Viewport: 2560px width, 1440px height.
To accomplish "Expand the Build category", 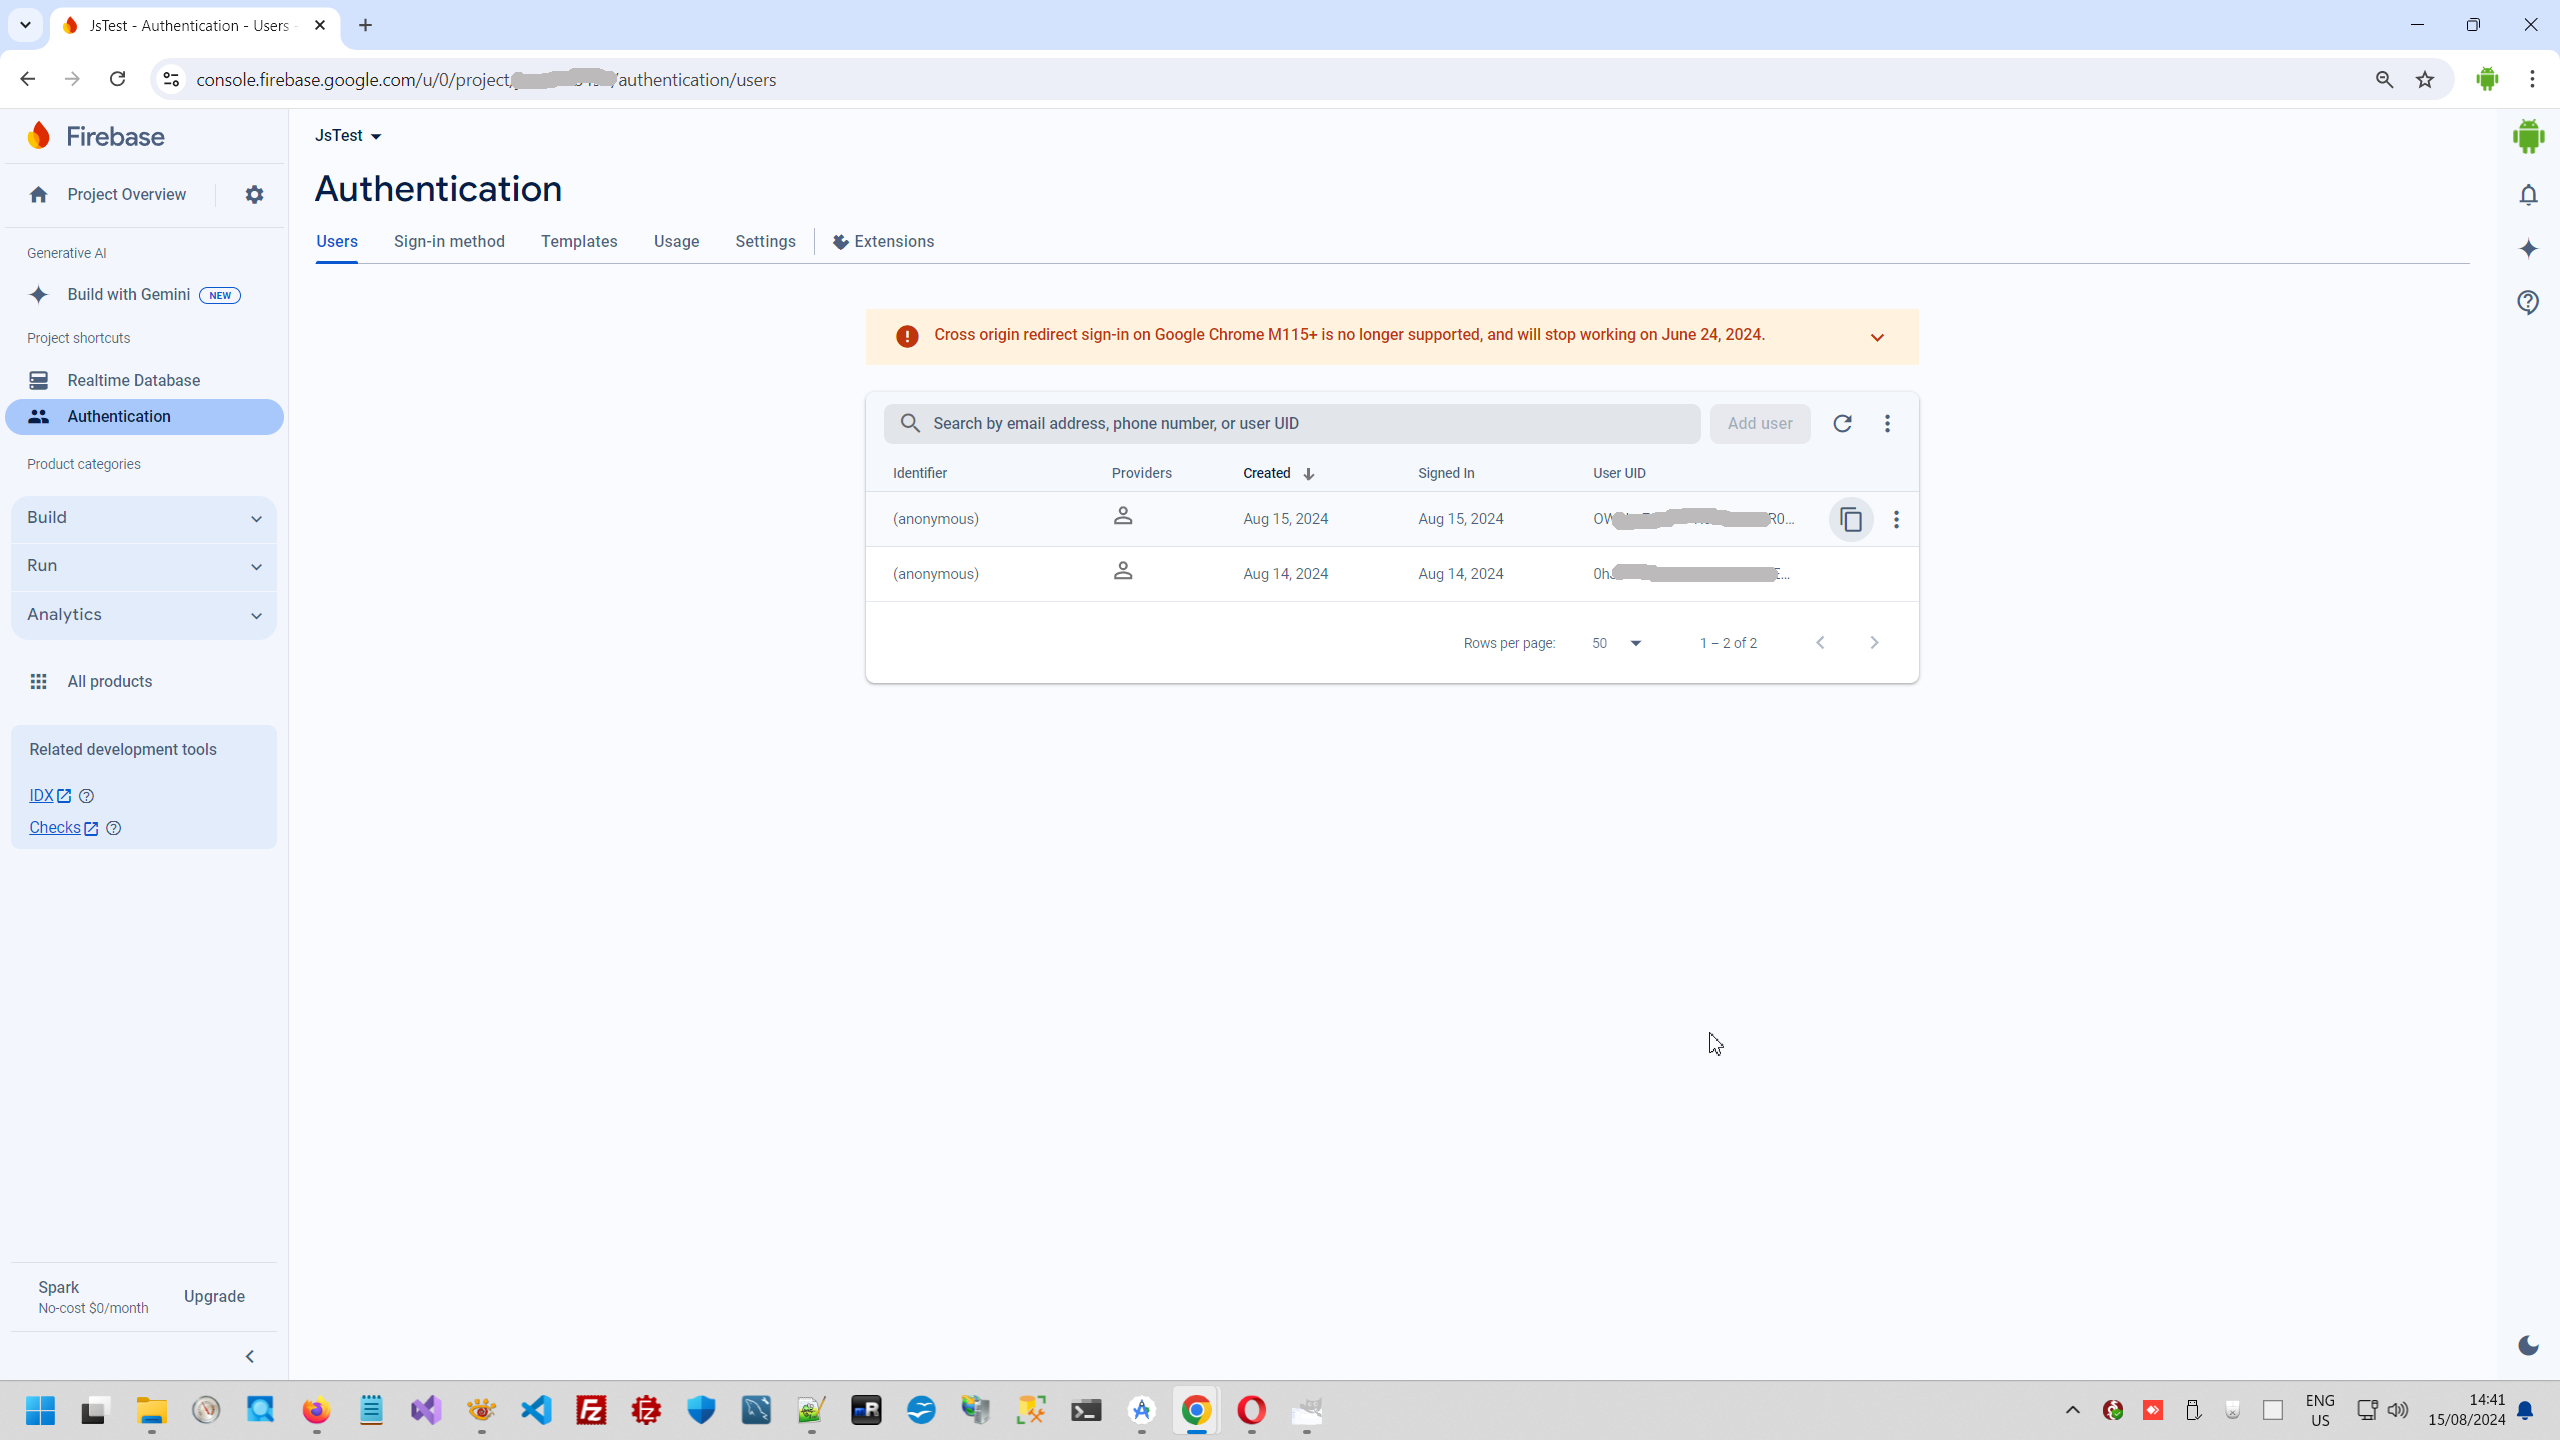I will pos(144,518).
